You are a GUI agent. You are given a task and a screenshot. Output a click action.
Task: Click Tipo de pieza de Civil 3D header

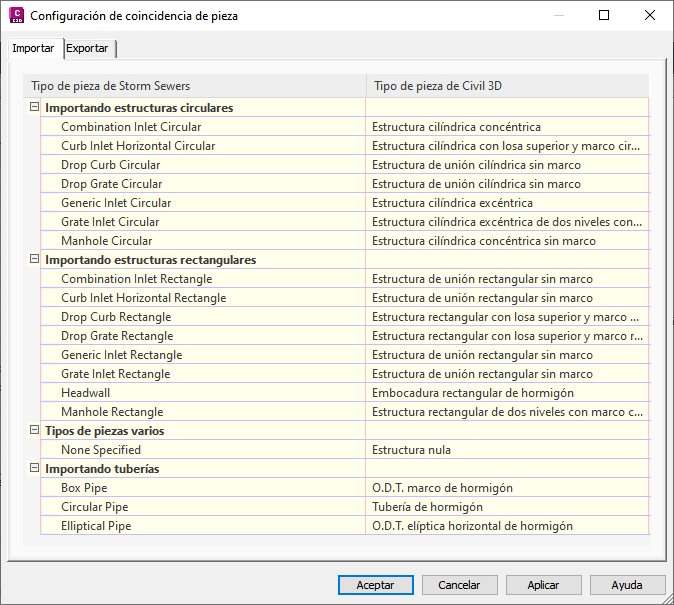pos(505,86)
